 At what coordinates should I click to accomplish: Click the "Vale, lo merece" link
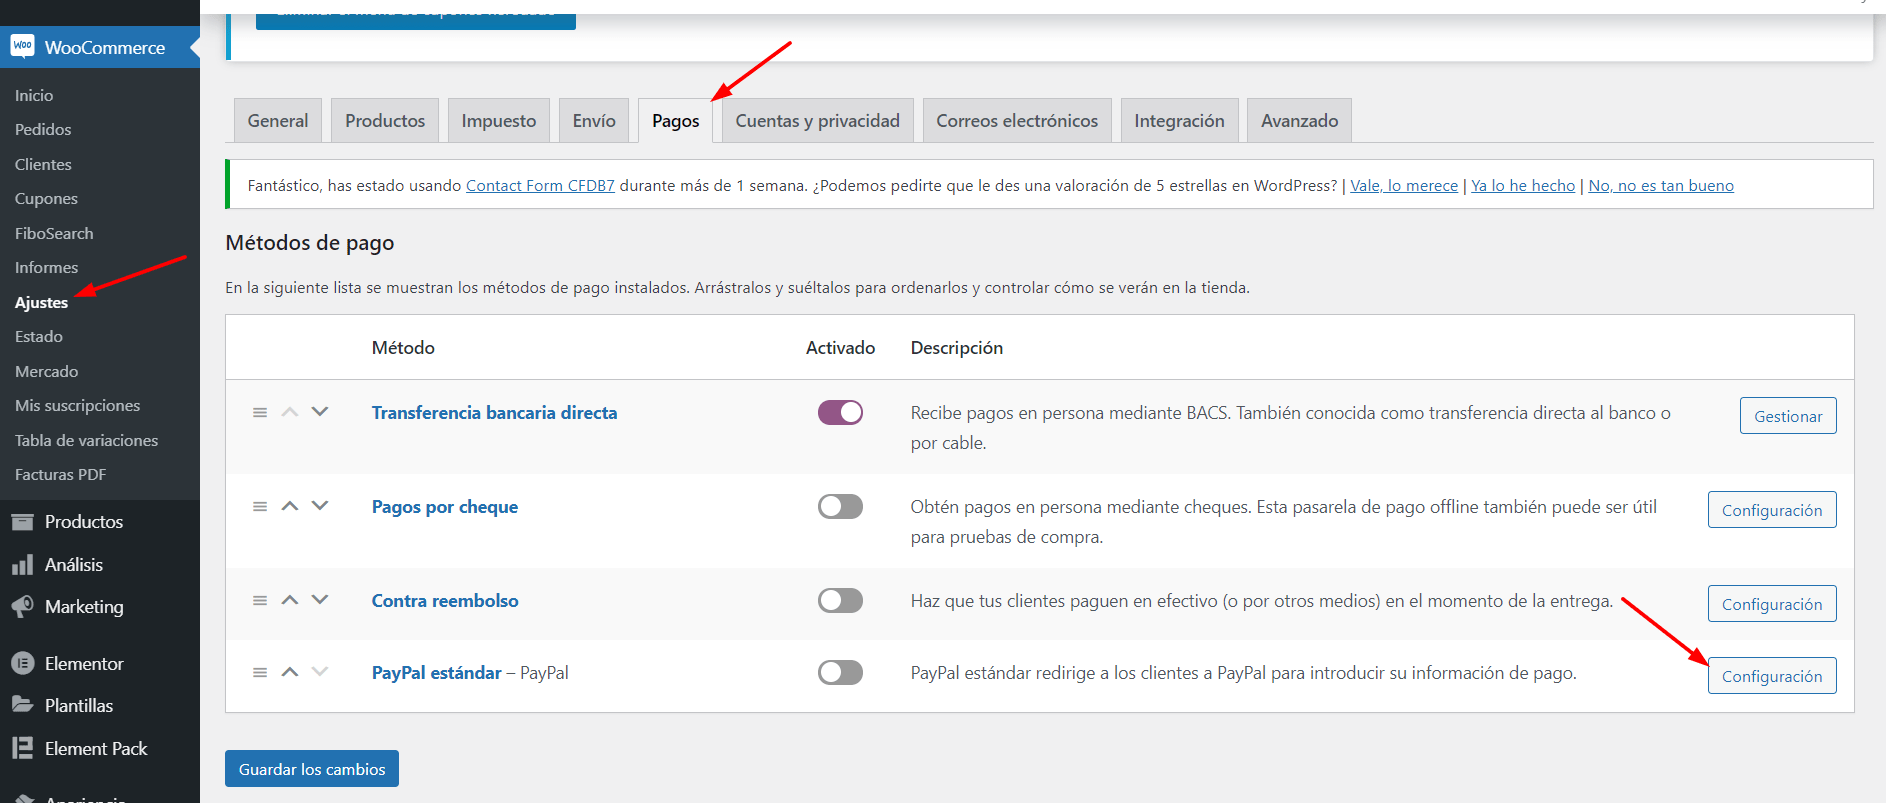1404,185
